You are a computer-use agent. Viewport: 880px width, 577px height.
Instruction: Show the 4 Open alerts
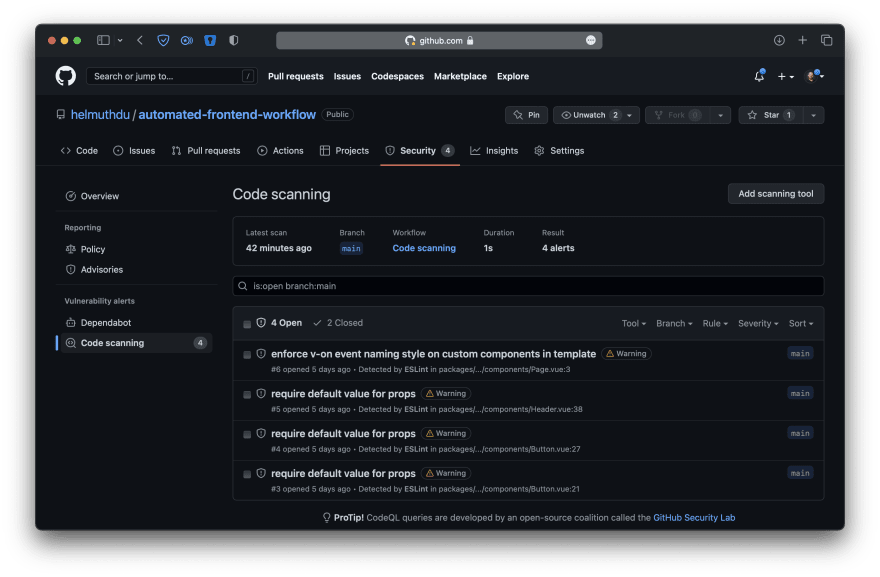(x=279, y=323)
